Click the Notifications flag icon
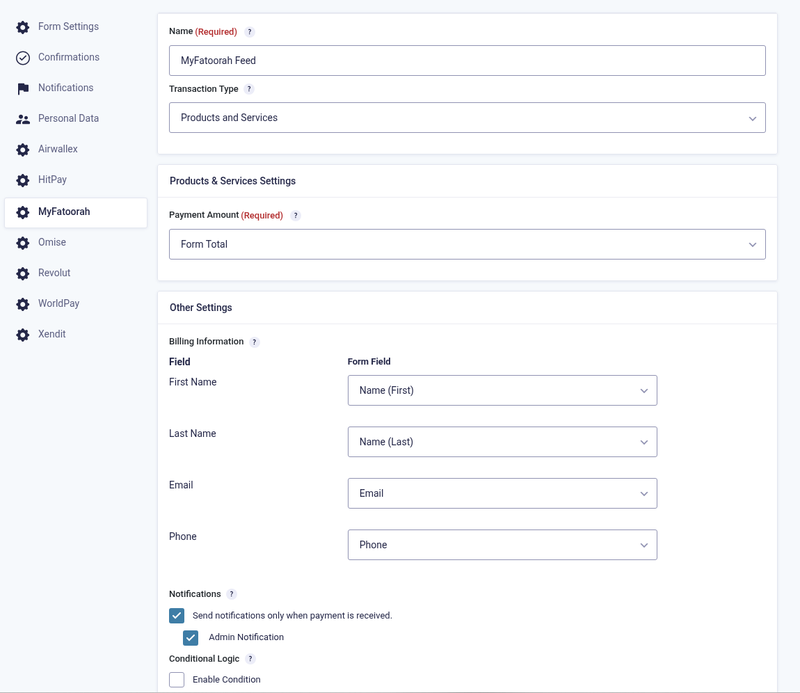Image resolution: width=800 pixels, height=693 pixels. [22, 88]
